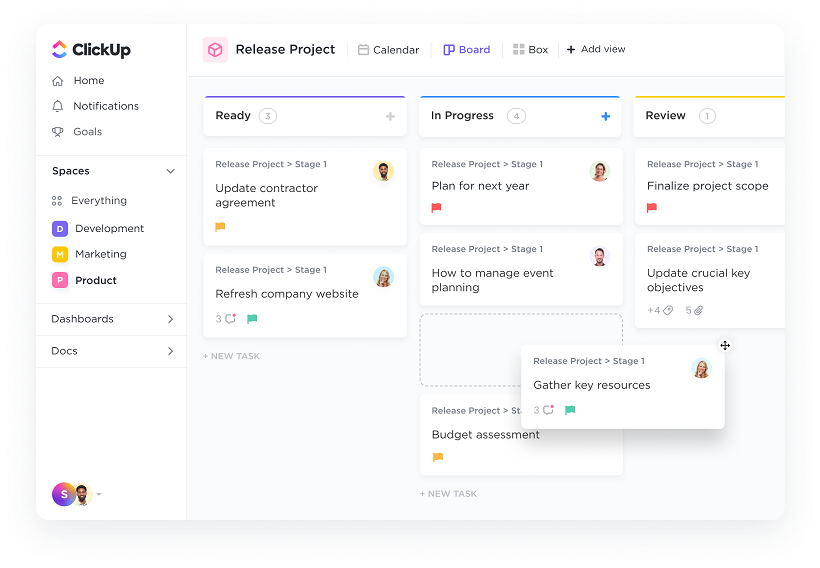Click attachment icon on Update crucial key objectives
Viewport: 820px width, 568px height.
pyautogui.click(x=699, y=310)
